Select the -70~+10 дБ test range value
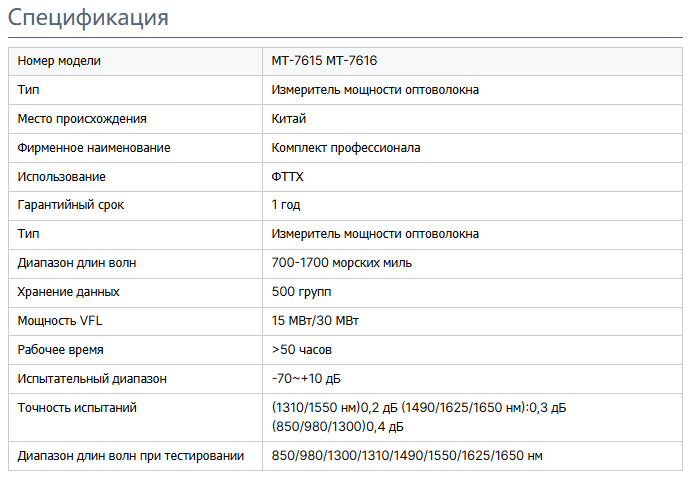 pyautogui.click(x=306, y=379)
